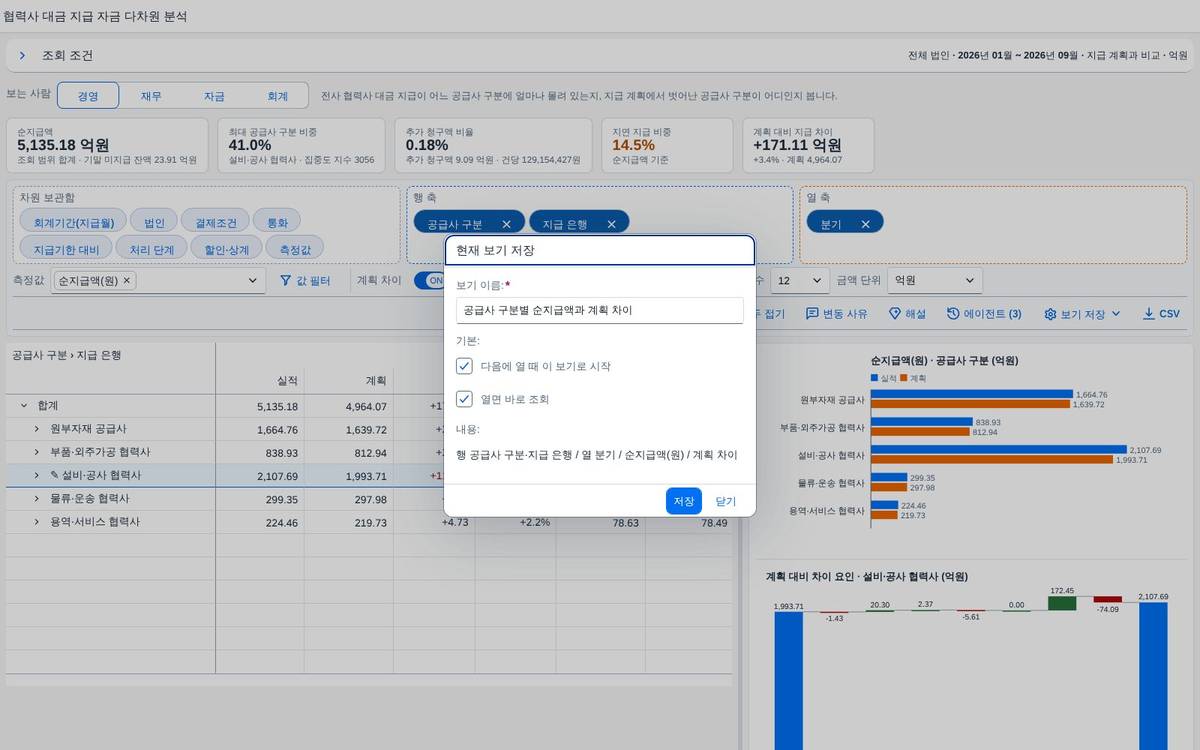Remove the 순지급액(원) token from 측정값
Image resolution: width=1200 pixels, height=750 pixels.
(127, 281)
